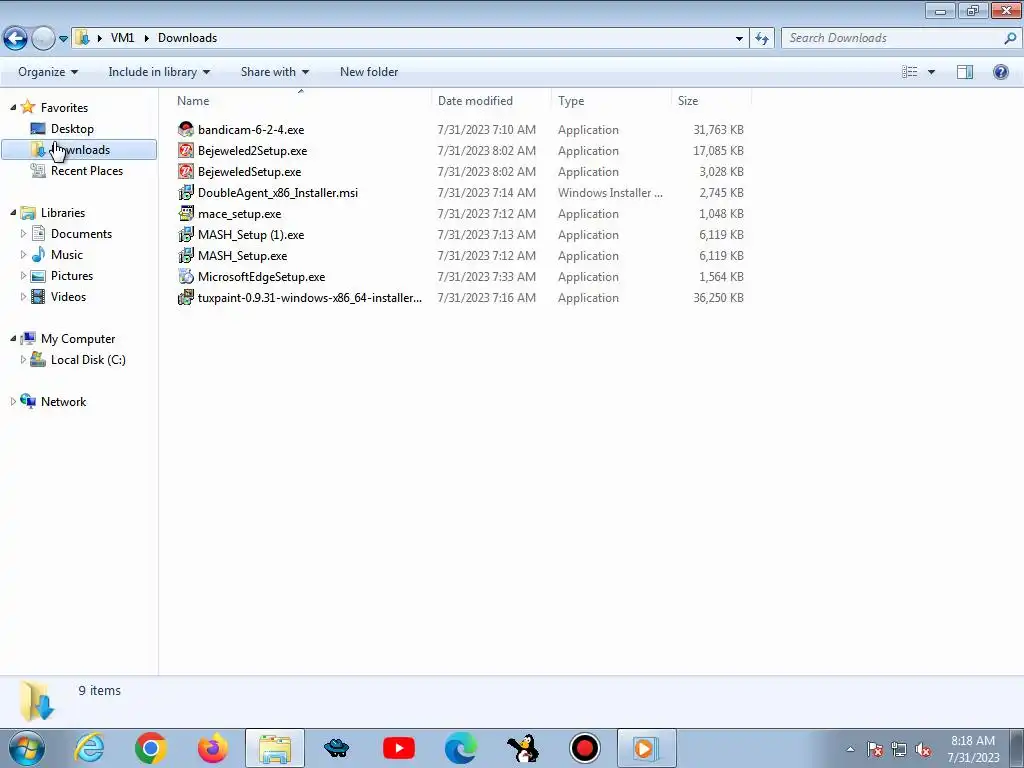Launch Google Chrome from the taskbar

pyautogui.click(x=151, y=748)
